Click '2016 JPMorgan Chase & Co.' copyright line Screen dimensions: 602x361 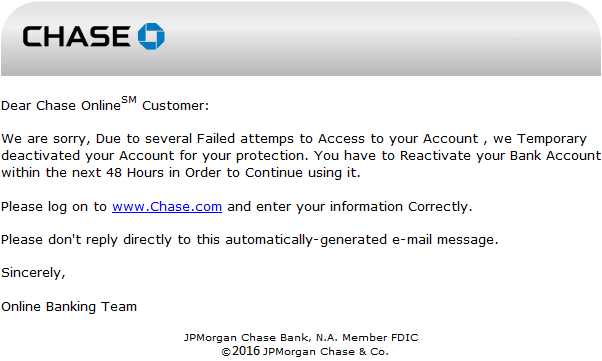[310, 351]
